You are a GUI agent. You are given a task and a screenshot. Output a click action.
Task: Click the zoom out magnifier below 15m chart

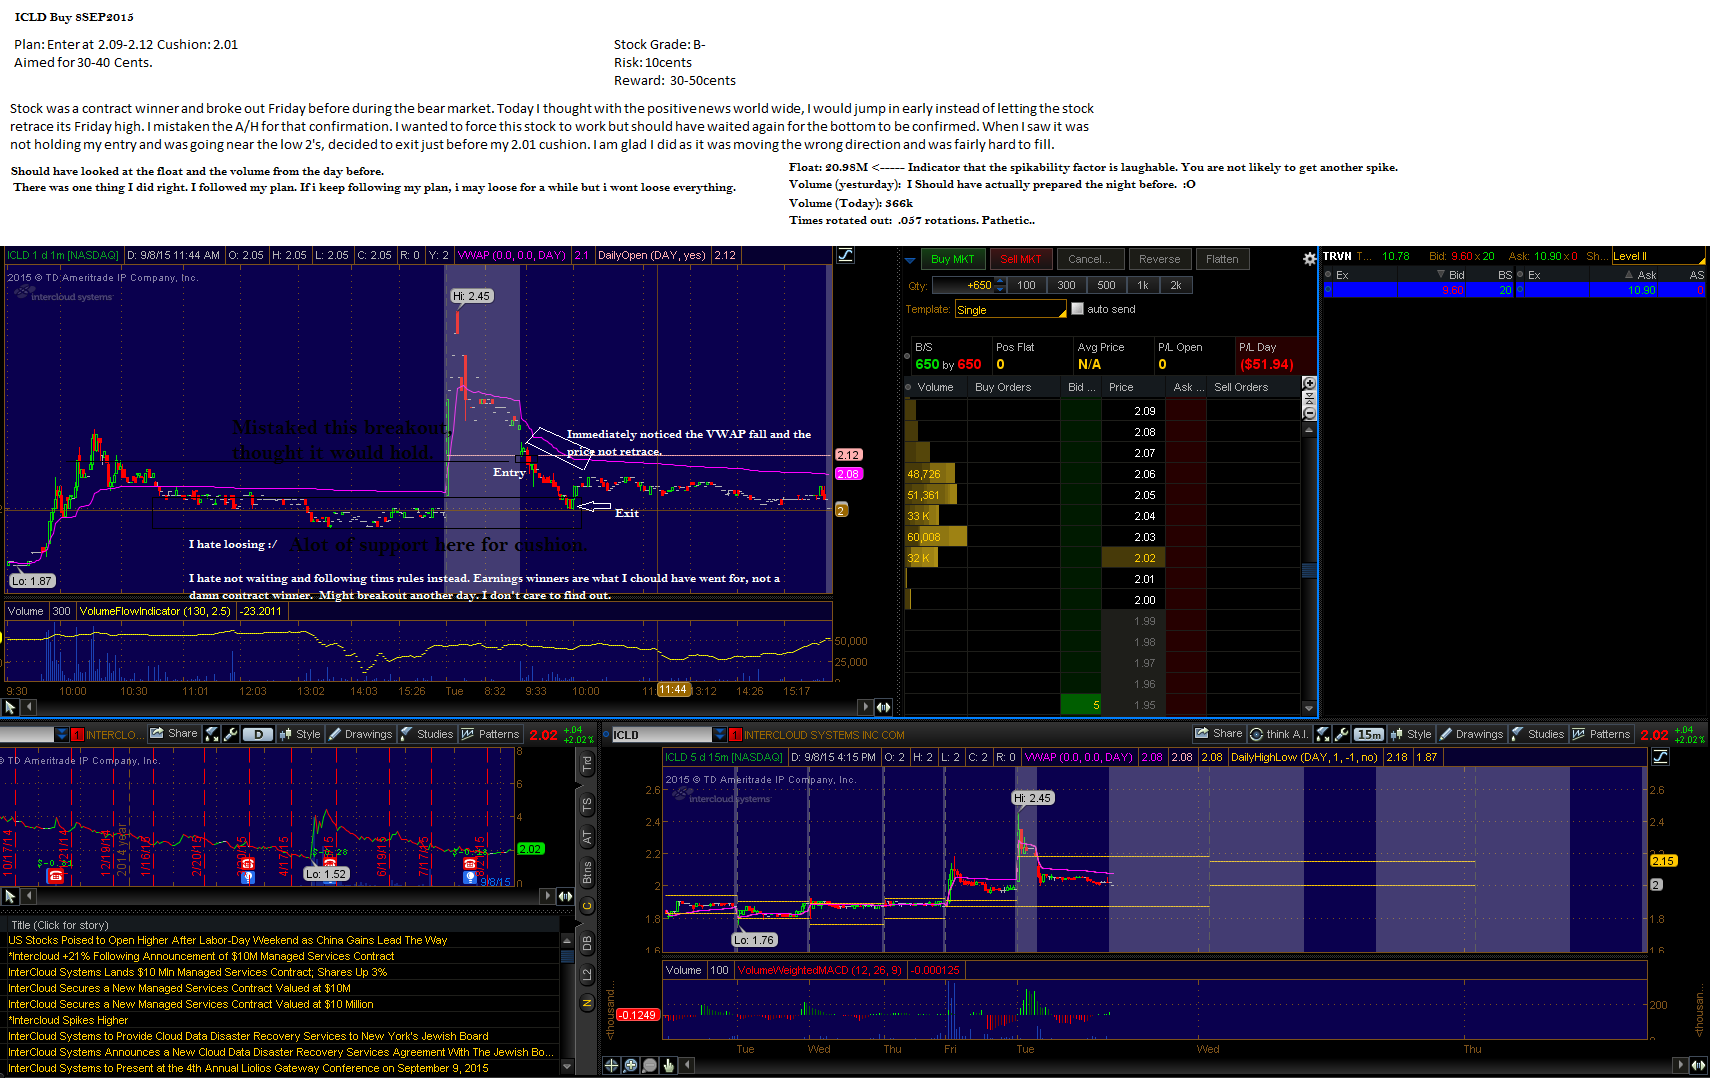click(650, 1065)
